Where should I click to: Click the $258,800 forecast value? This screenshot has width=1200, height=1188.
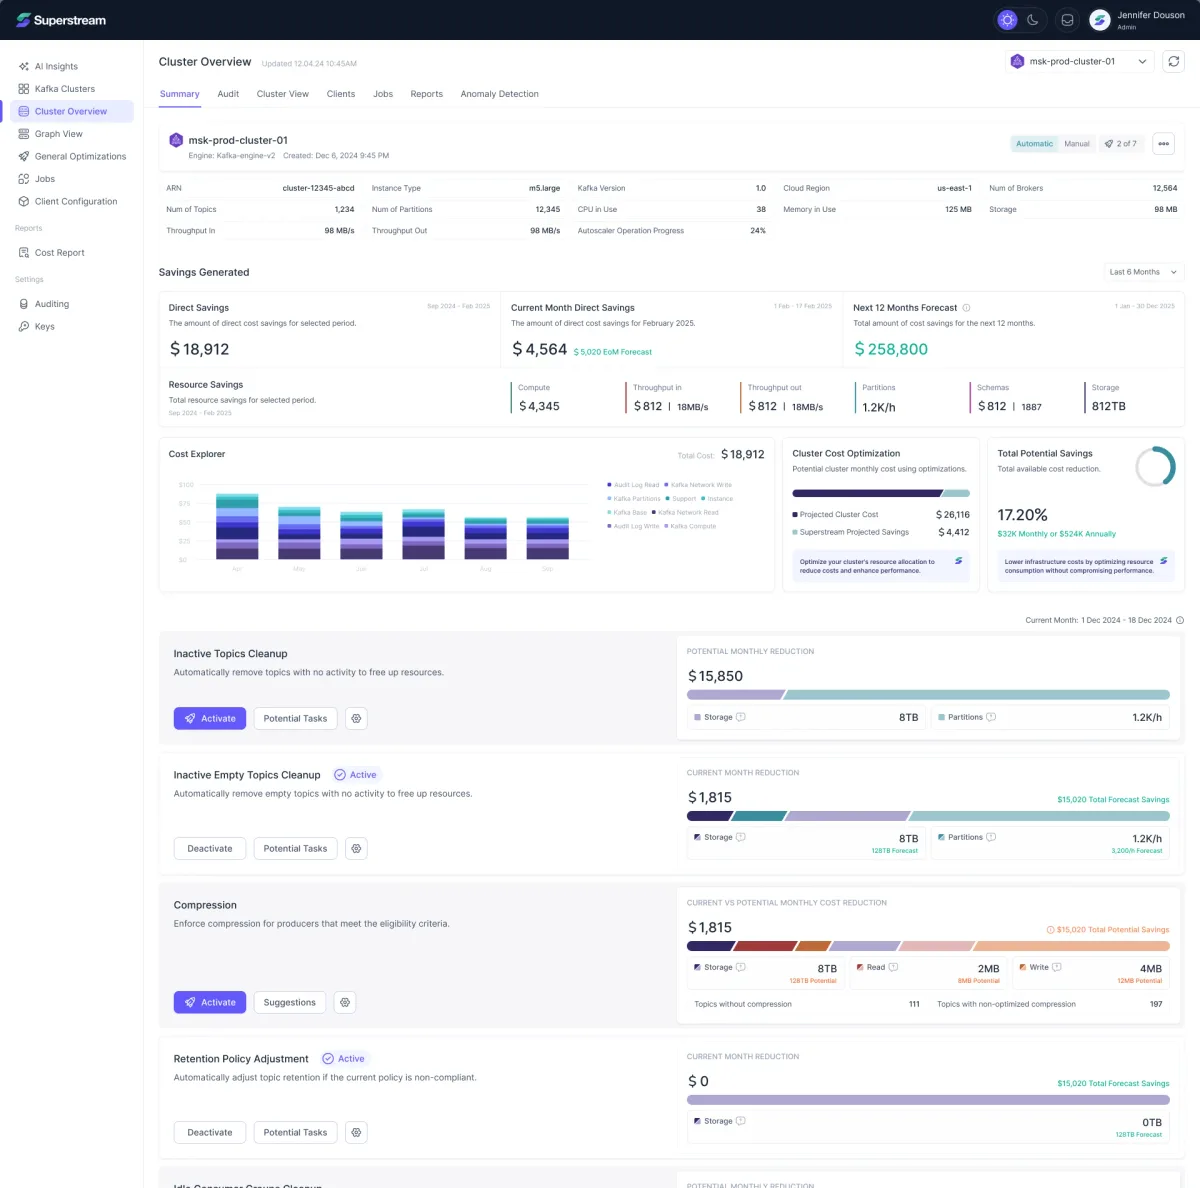click(x=891, y=349)
